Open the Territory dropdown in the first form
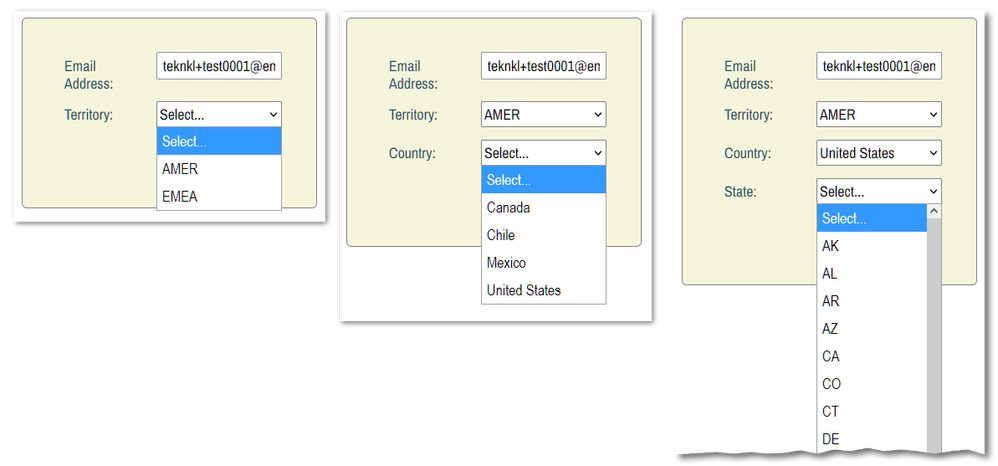Image resolution: width=998 pixels, height=466 pixels. pyautogui.click(x=219, y=115)
